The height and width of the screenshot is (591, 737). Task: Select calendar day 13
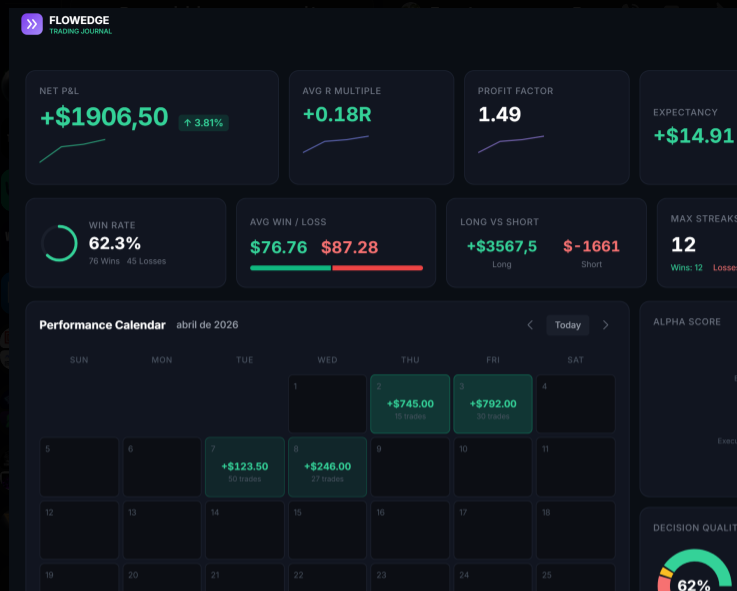(162, 530)
